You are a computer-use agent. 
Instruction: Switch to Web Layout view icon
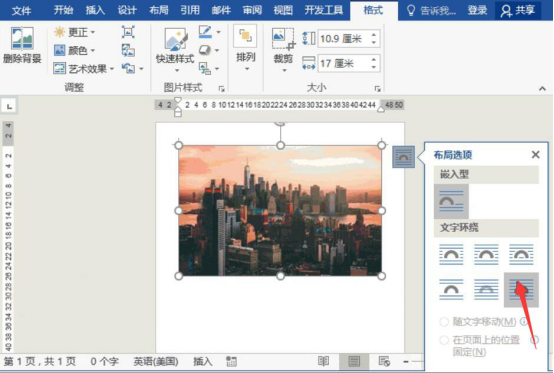[384, 361]
